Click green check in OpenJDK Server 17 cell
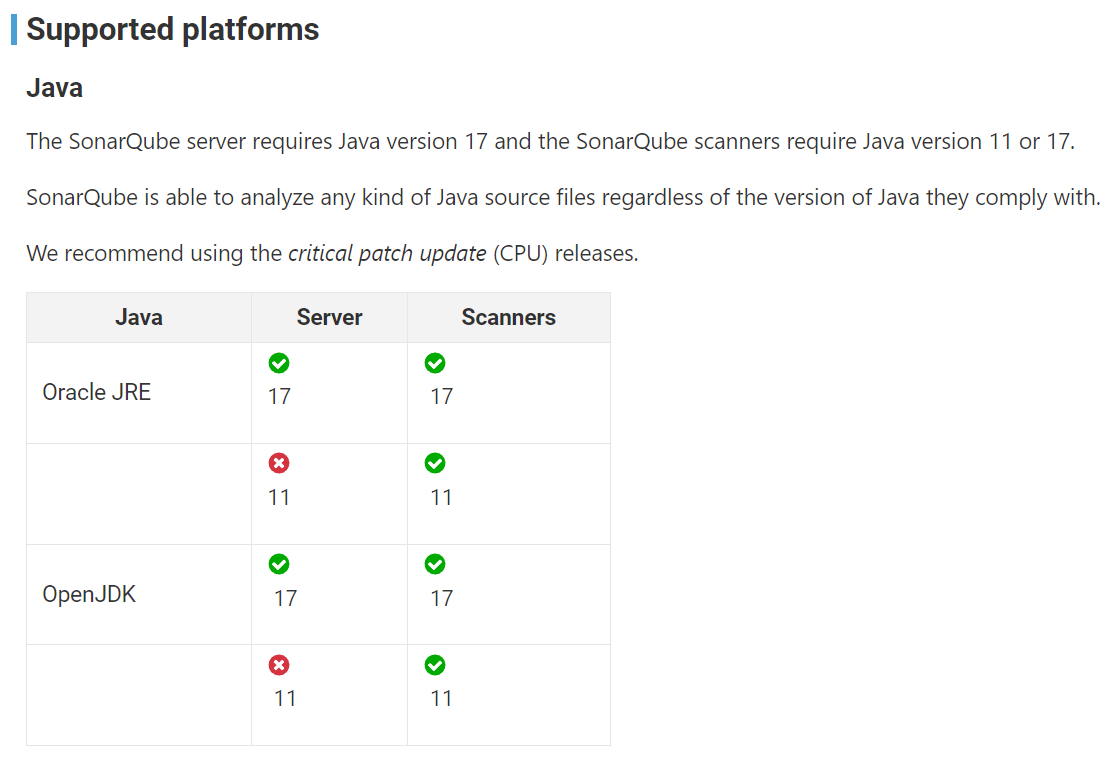 (279, 564)
